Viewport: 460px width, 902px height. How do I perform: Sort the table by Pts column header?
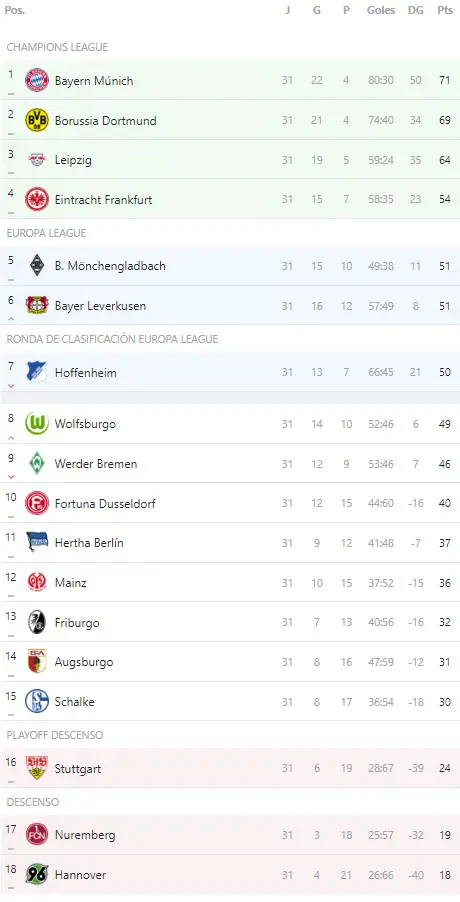pyautogui.click(x=444, y=10)
